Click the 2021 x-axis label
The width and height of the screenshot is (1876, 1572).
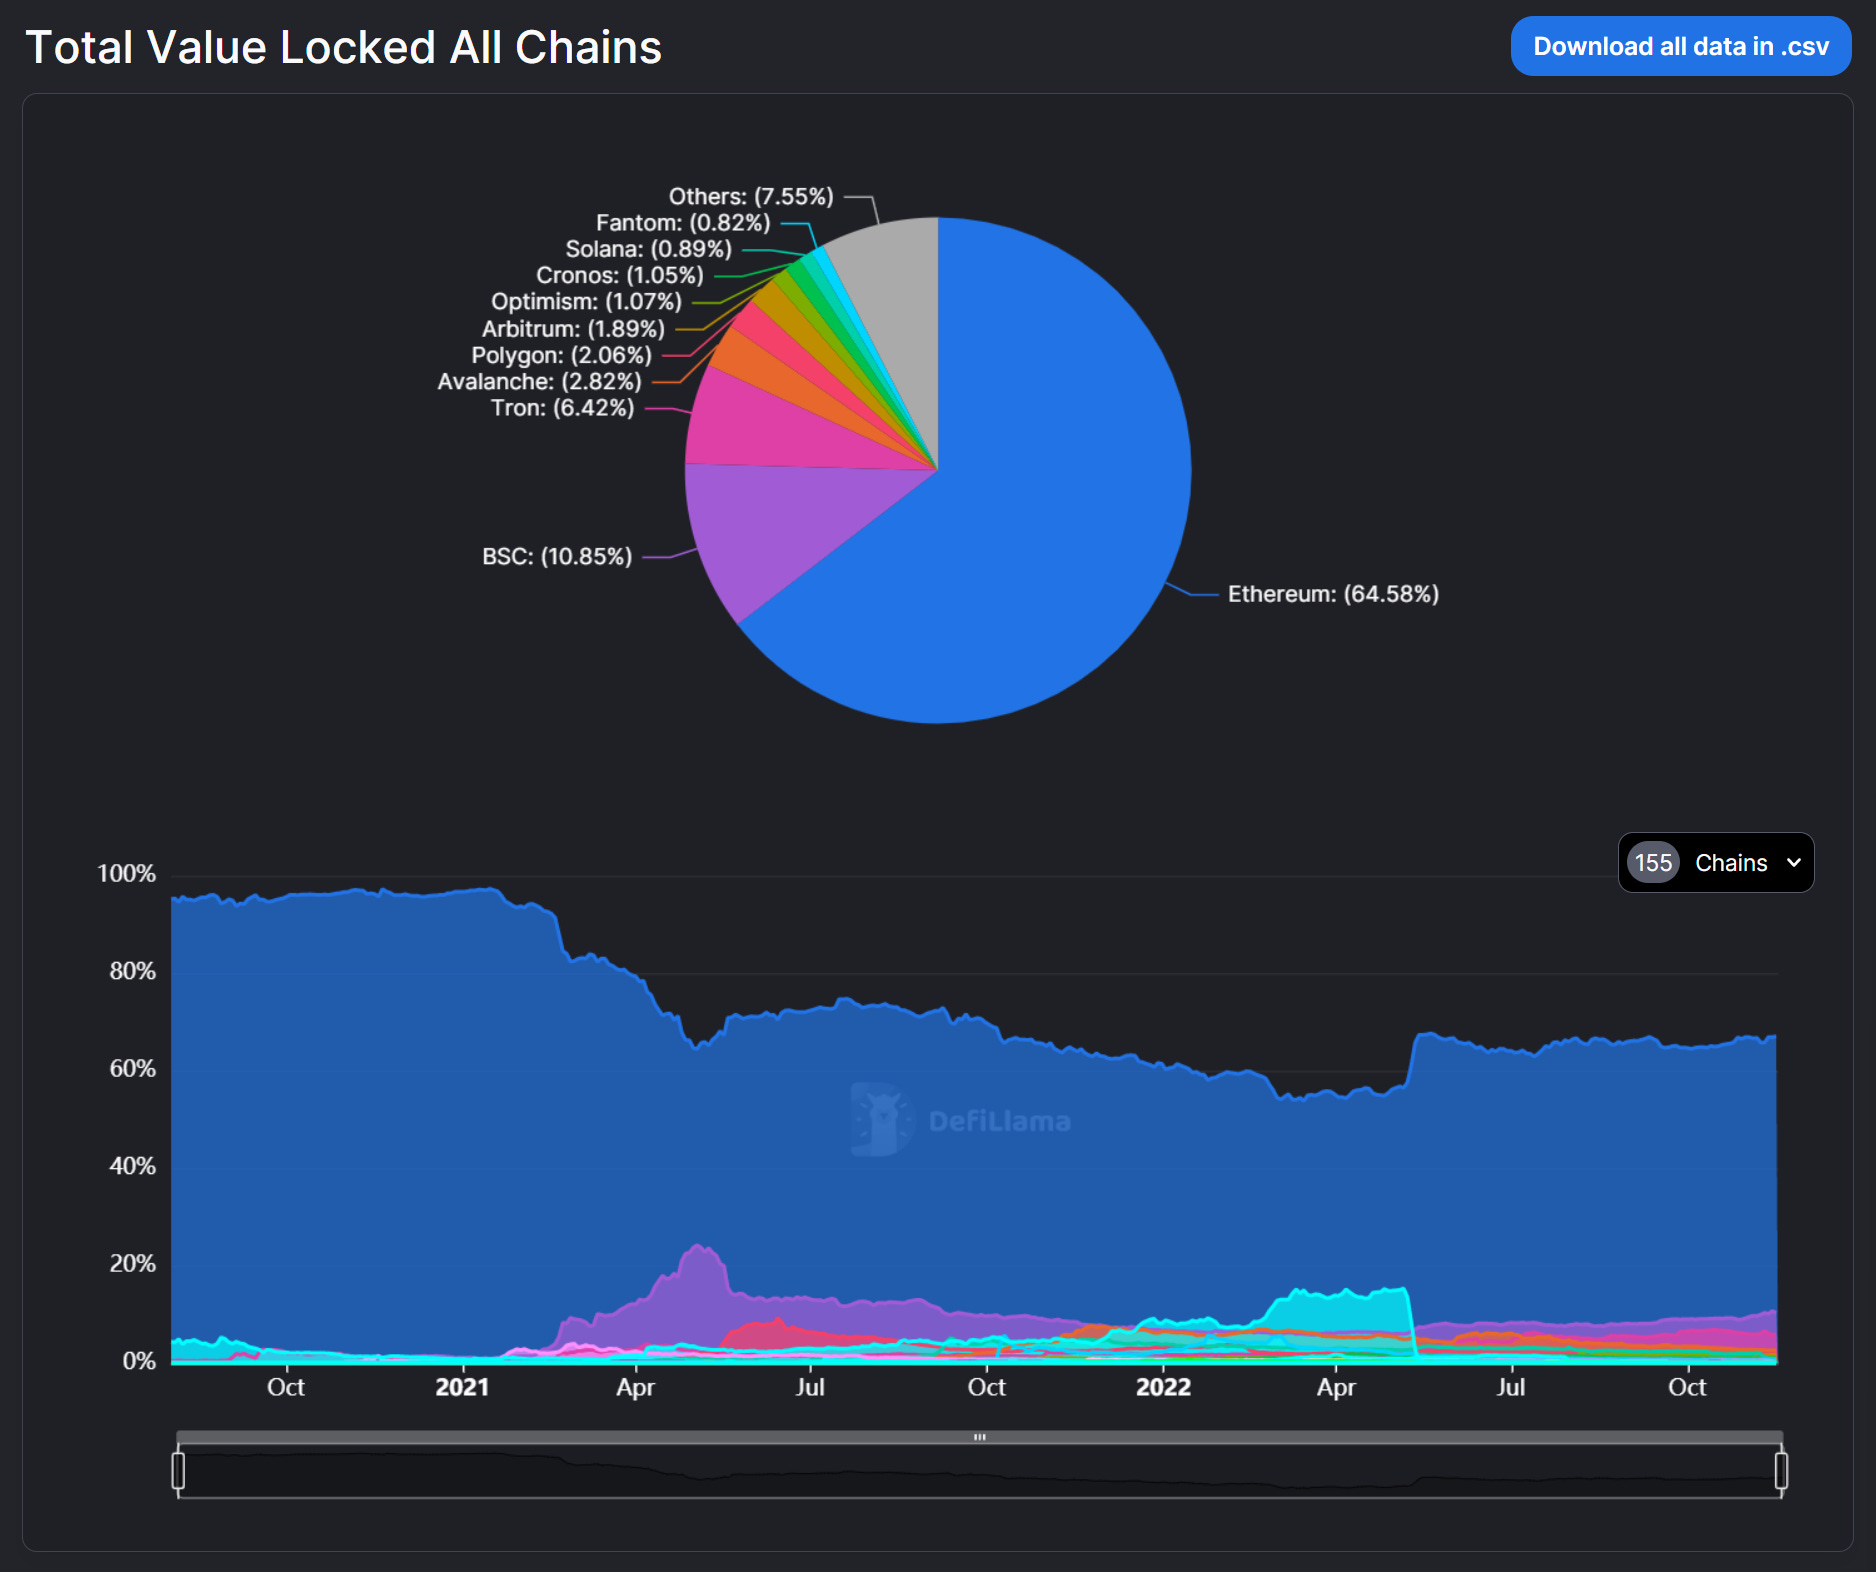coord(462,1387)
